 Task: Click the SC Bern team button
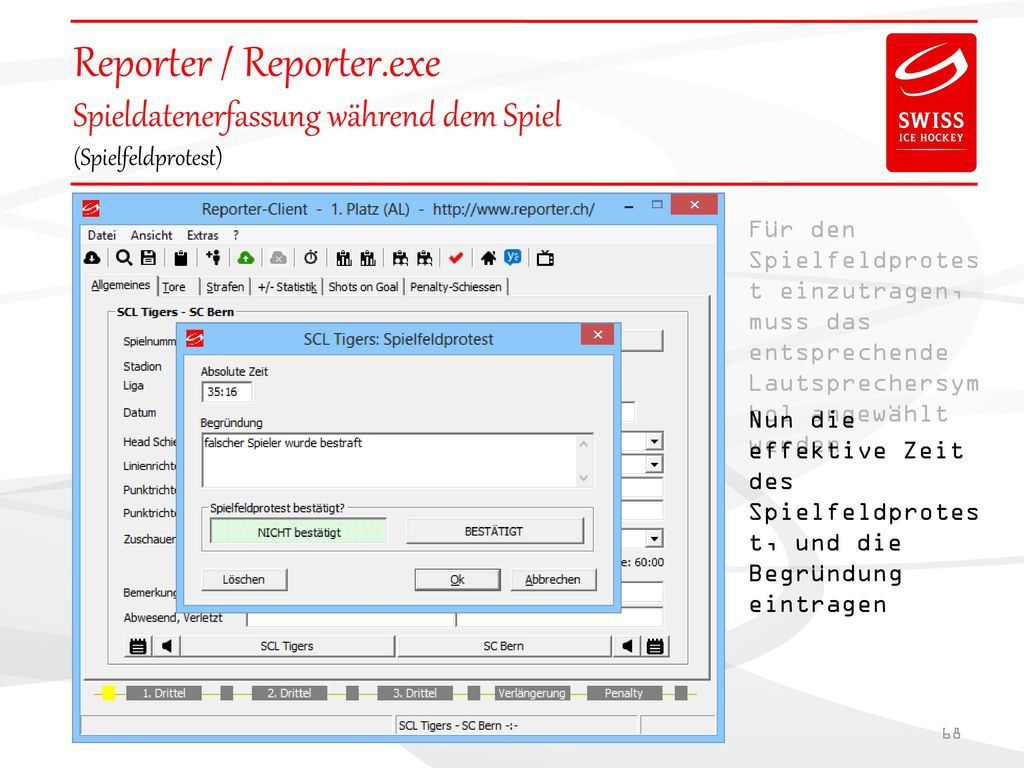coord(504,646)
